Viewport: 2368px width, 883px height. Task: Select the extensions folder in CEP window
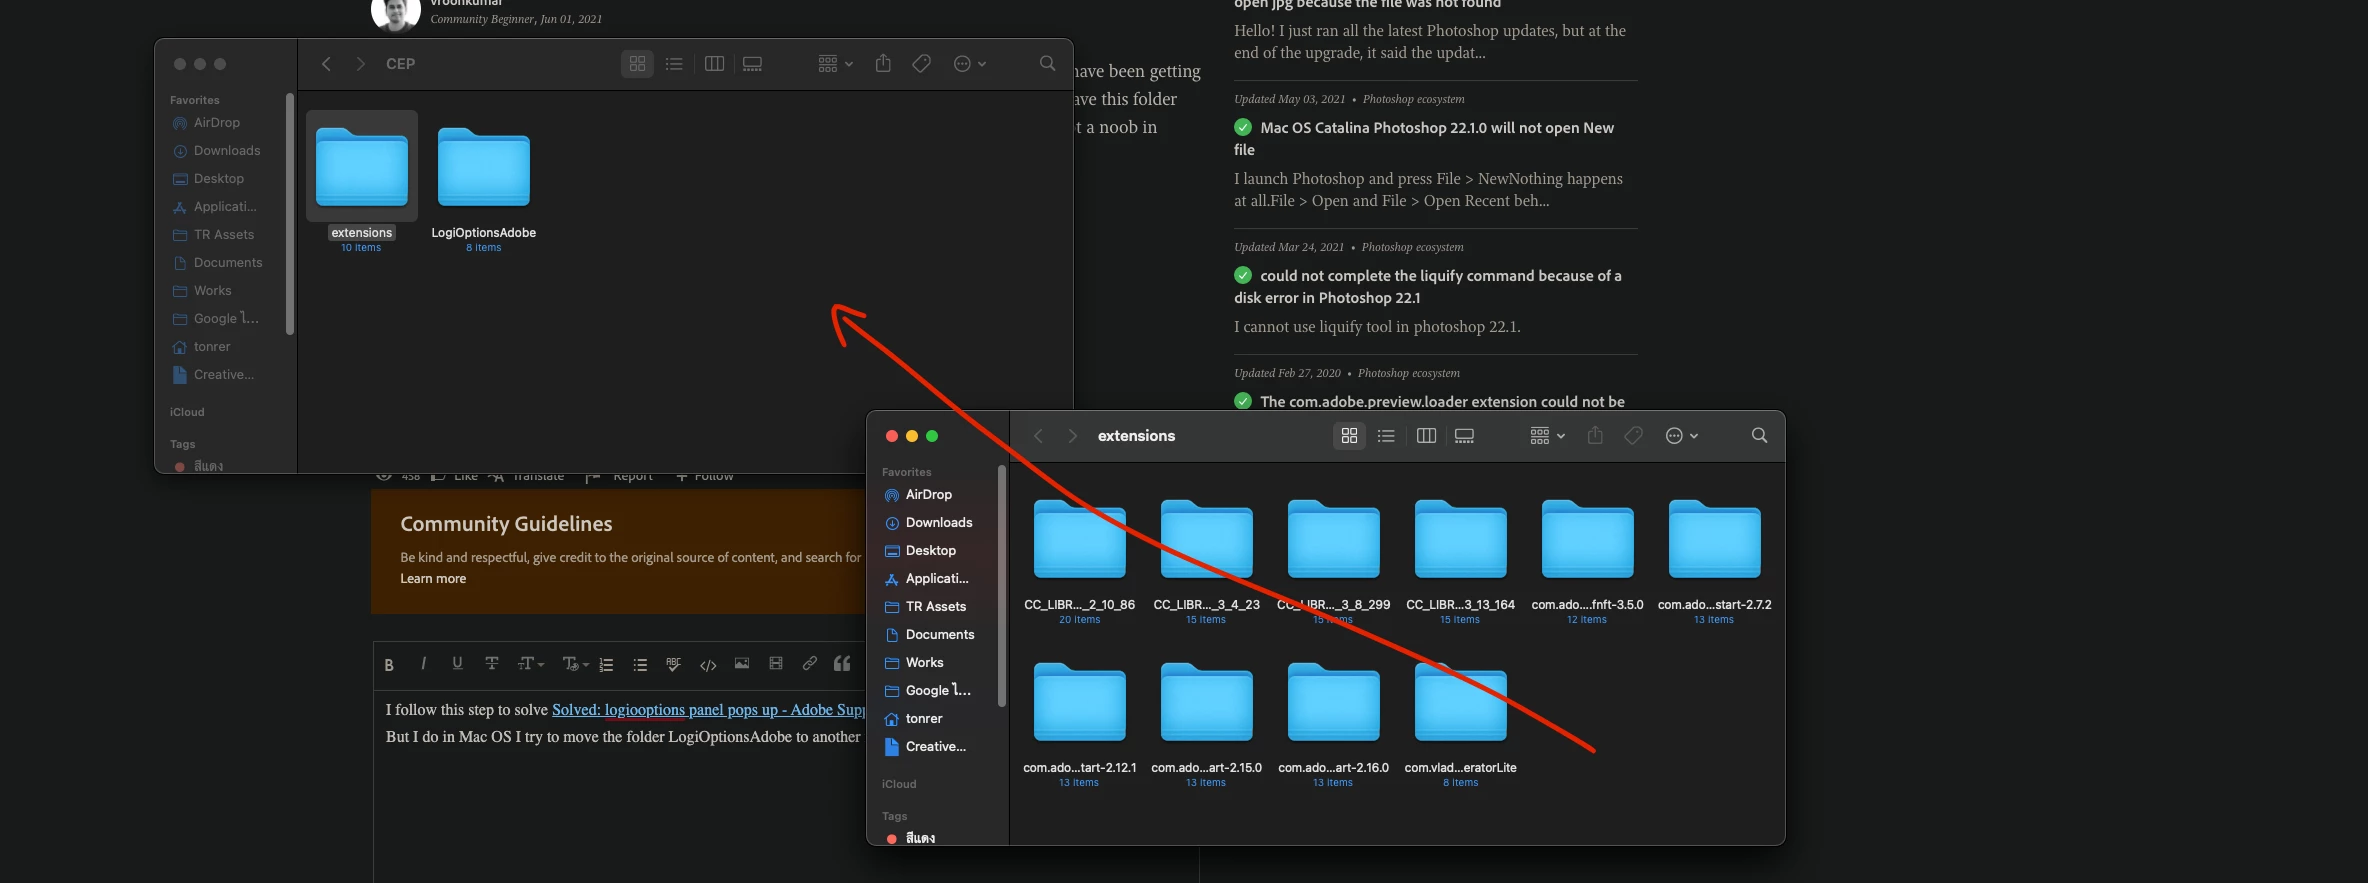click(361, 180)
